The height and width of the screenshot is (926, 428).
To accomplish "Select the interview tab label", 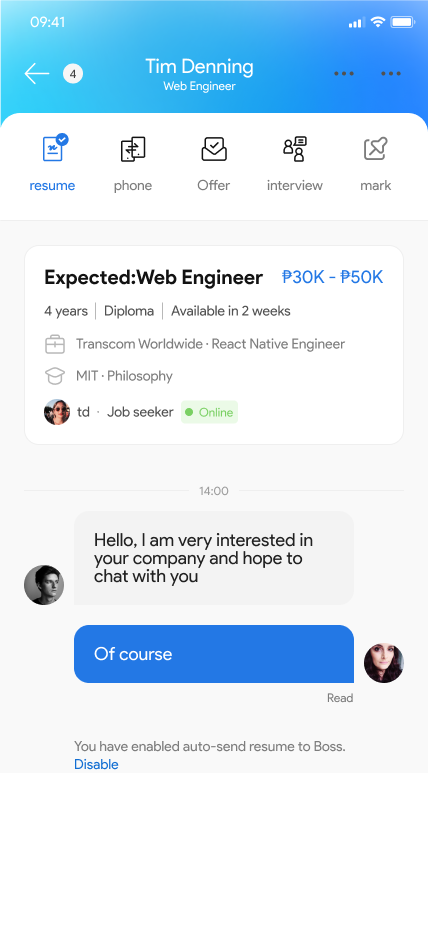I will 295,185.
